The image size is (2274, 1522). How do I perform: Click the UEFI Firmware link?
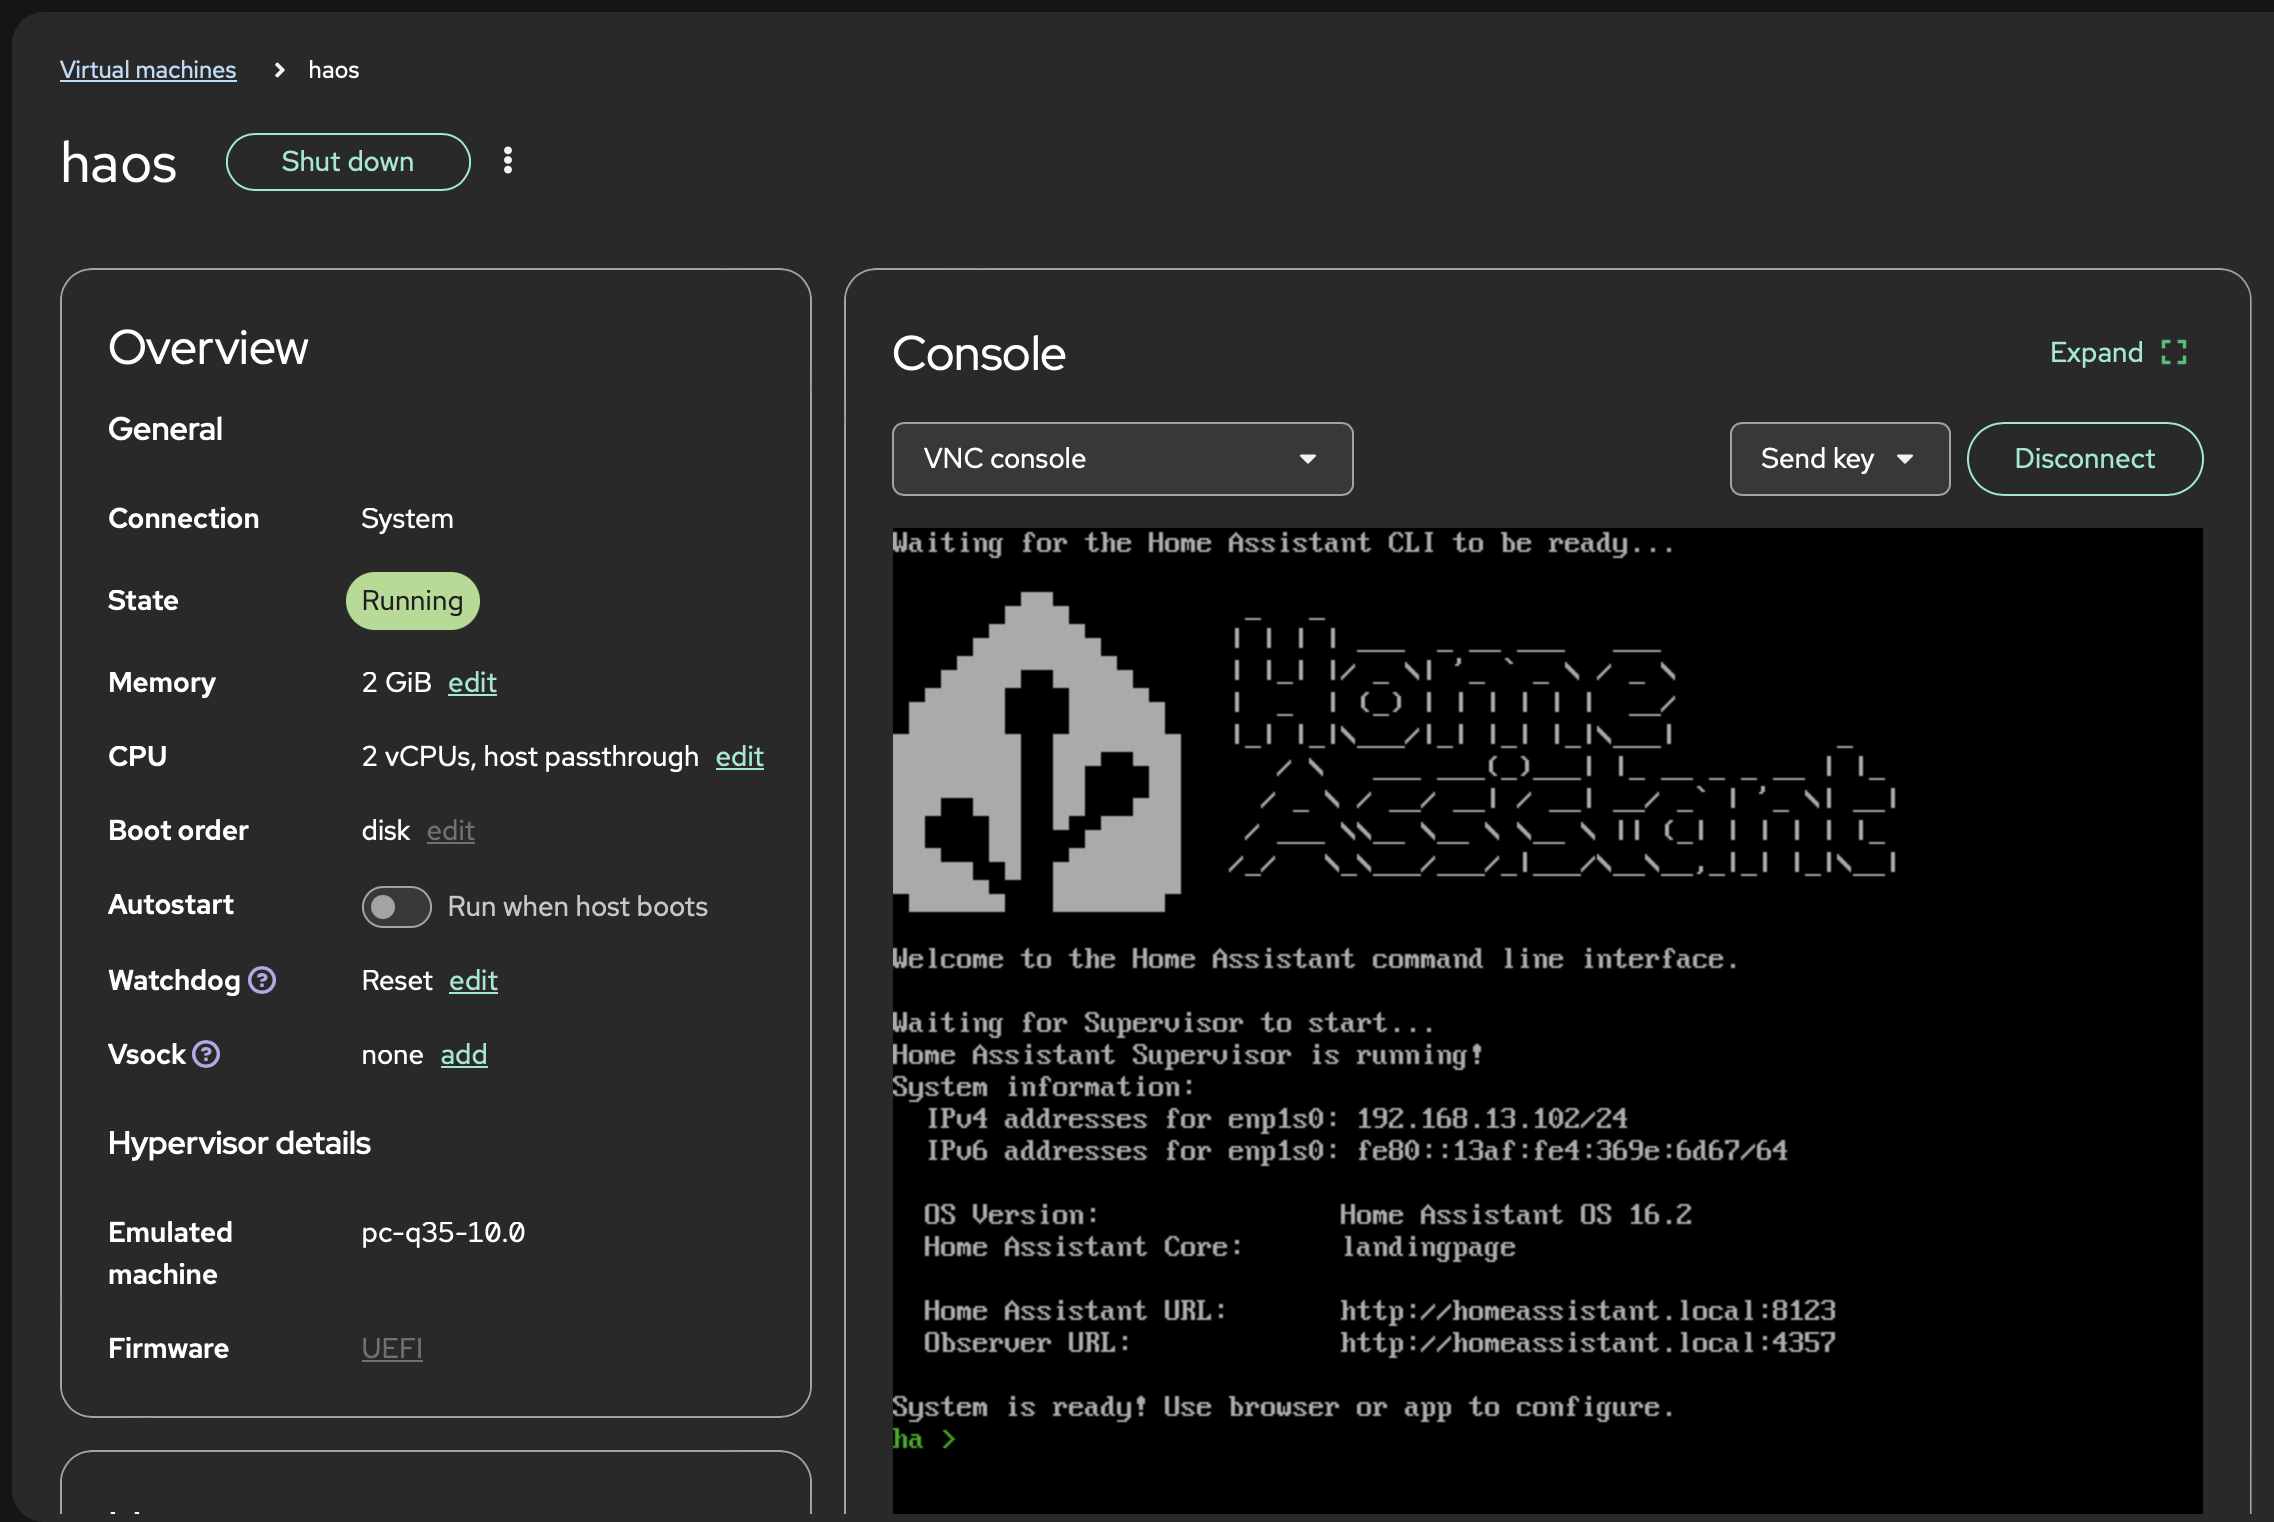392,1348
